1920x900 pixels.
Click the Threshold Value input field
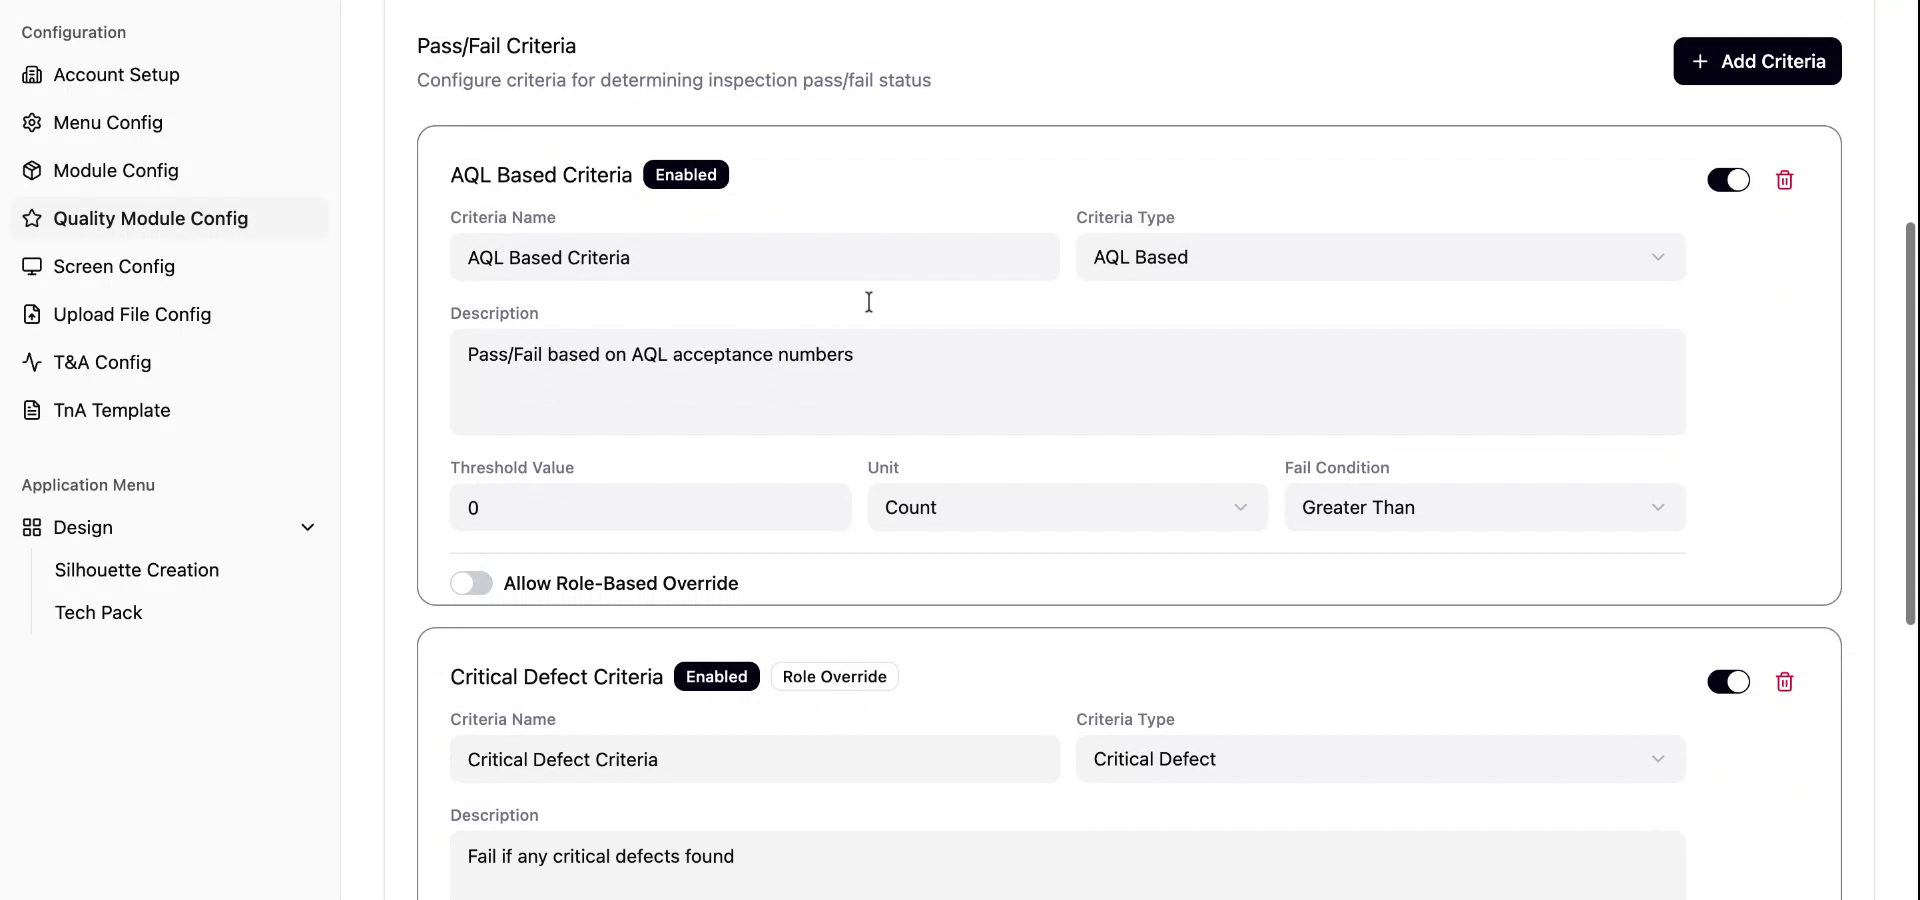pyautogui.click(x=650, y=508)
